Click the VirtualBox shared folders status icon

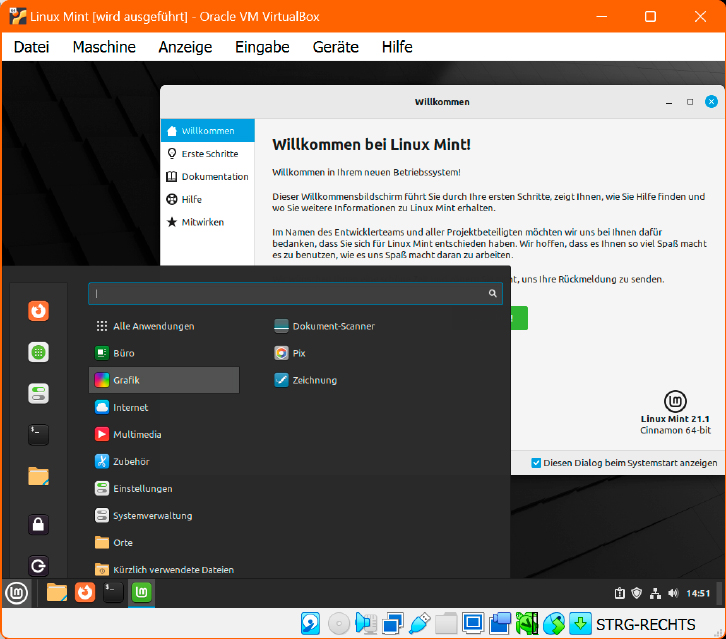446,624
